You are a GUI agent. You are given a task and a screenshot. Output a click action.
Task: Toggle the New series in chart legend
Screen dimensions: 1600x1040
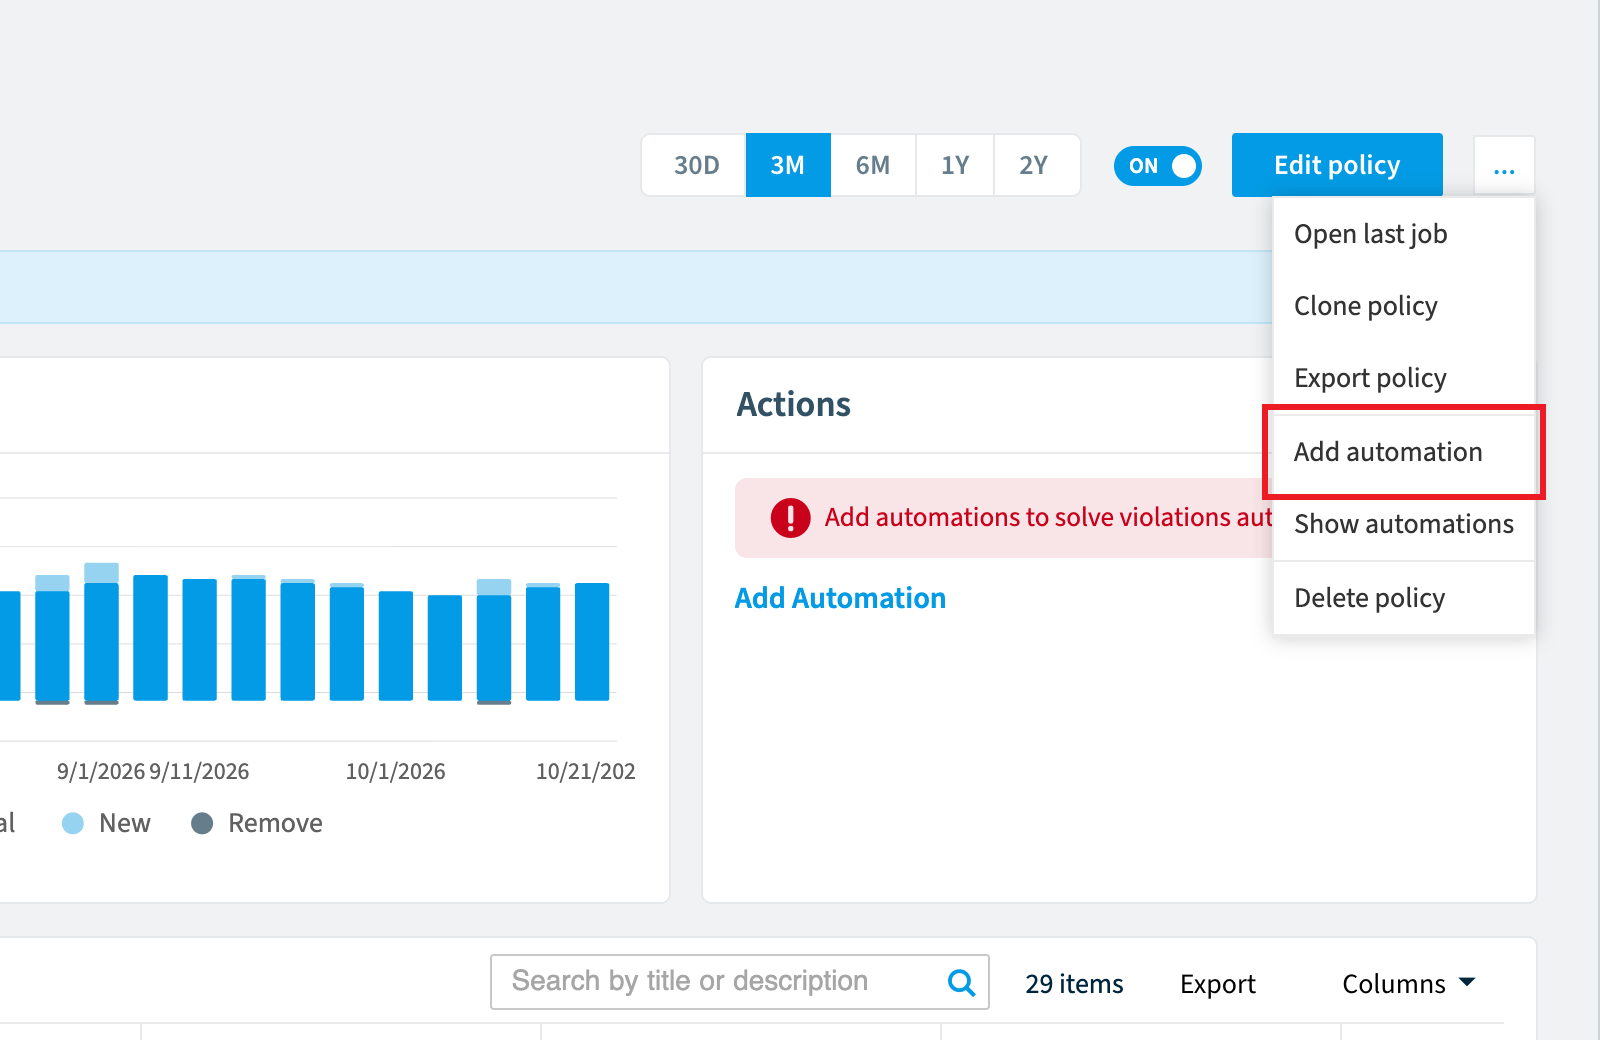(x=106, y=823)
